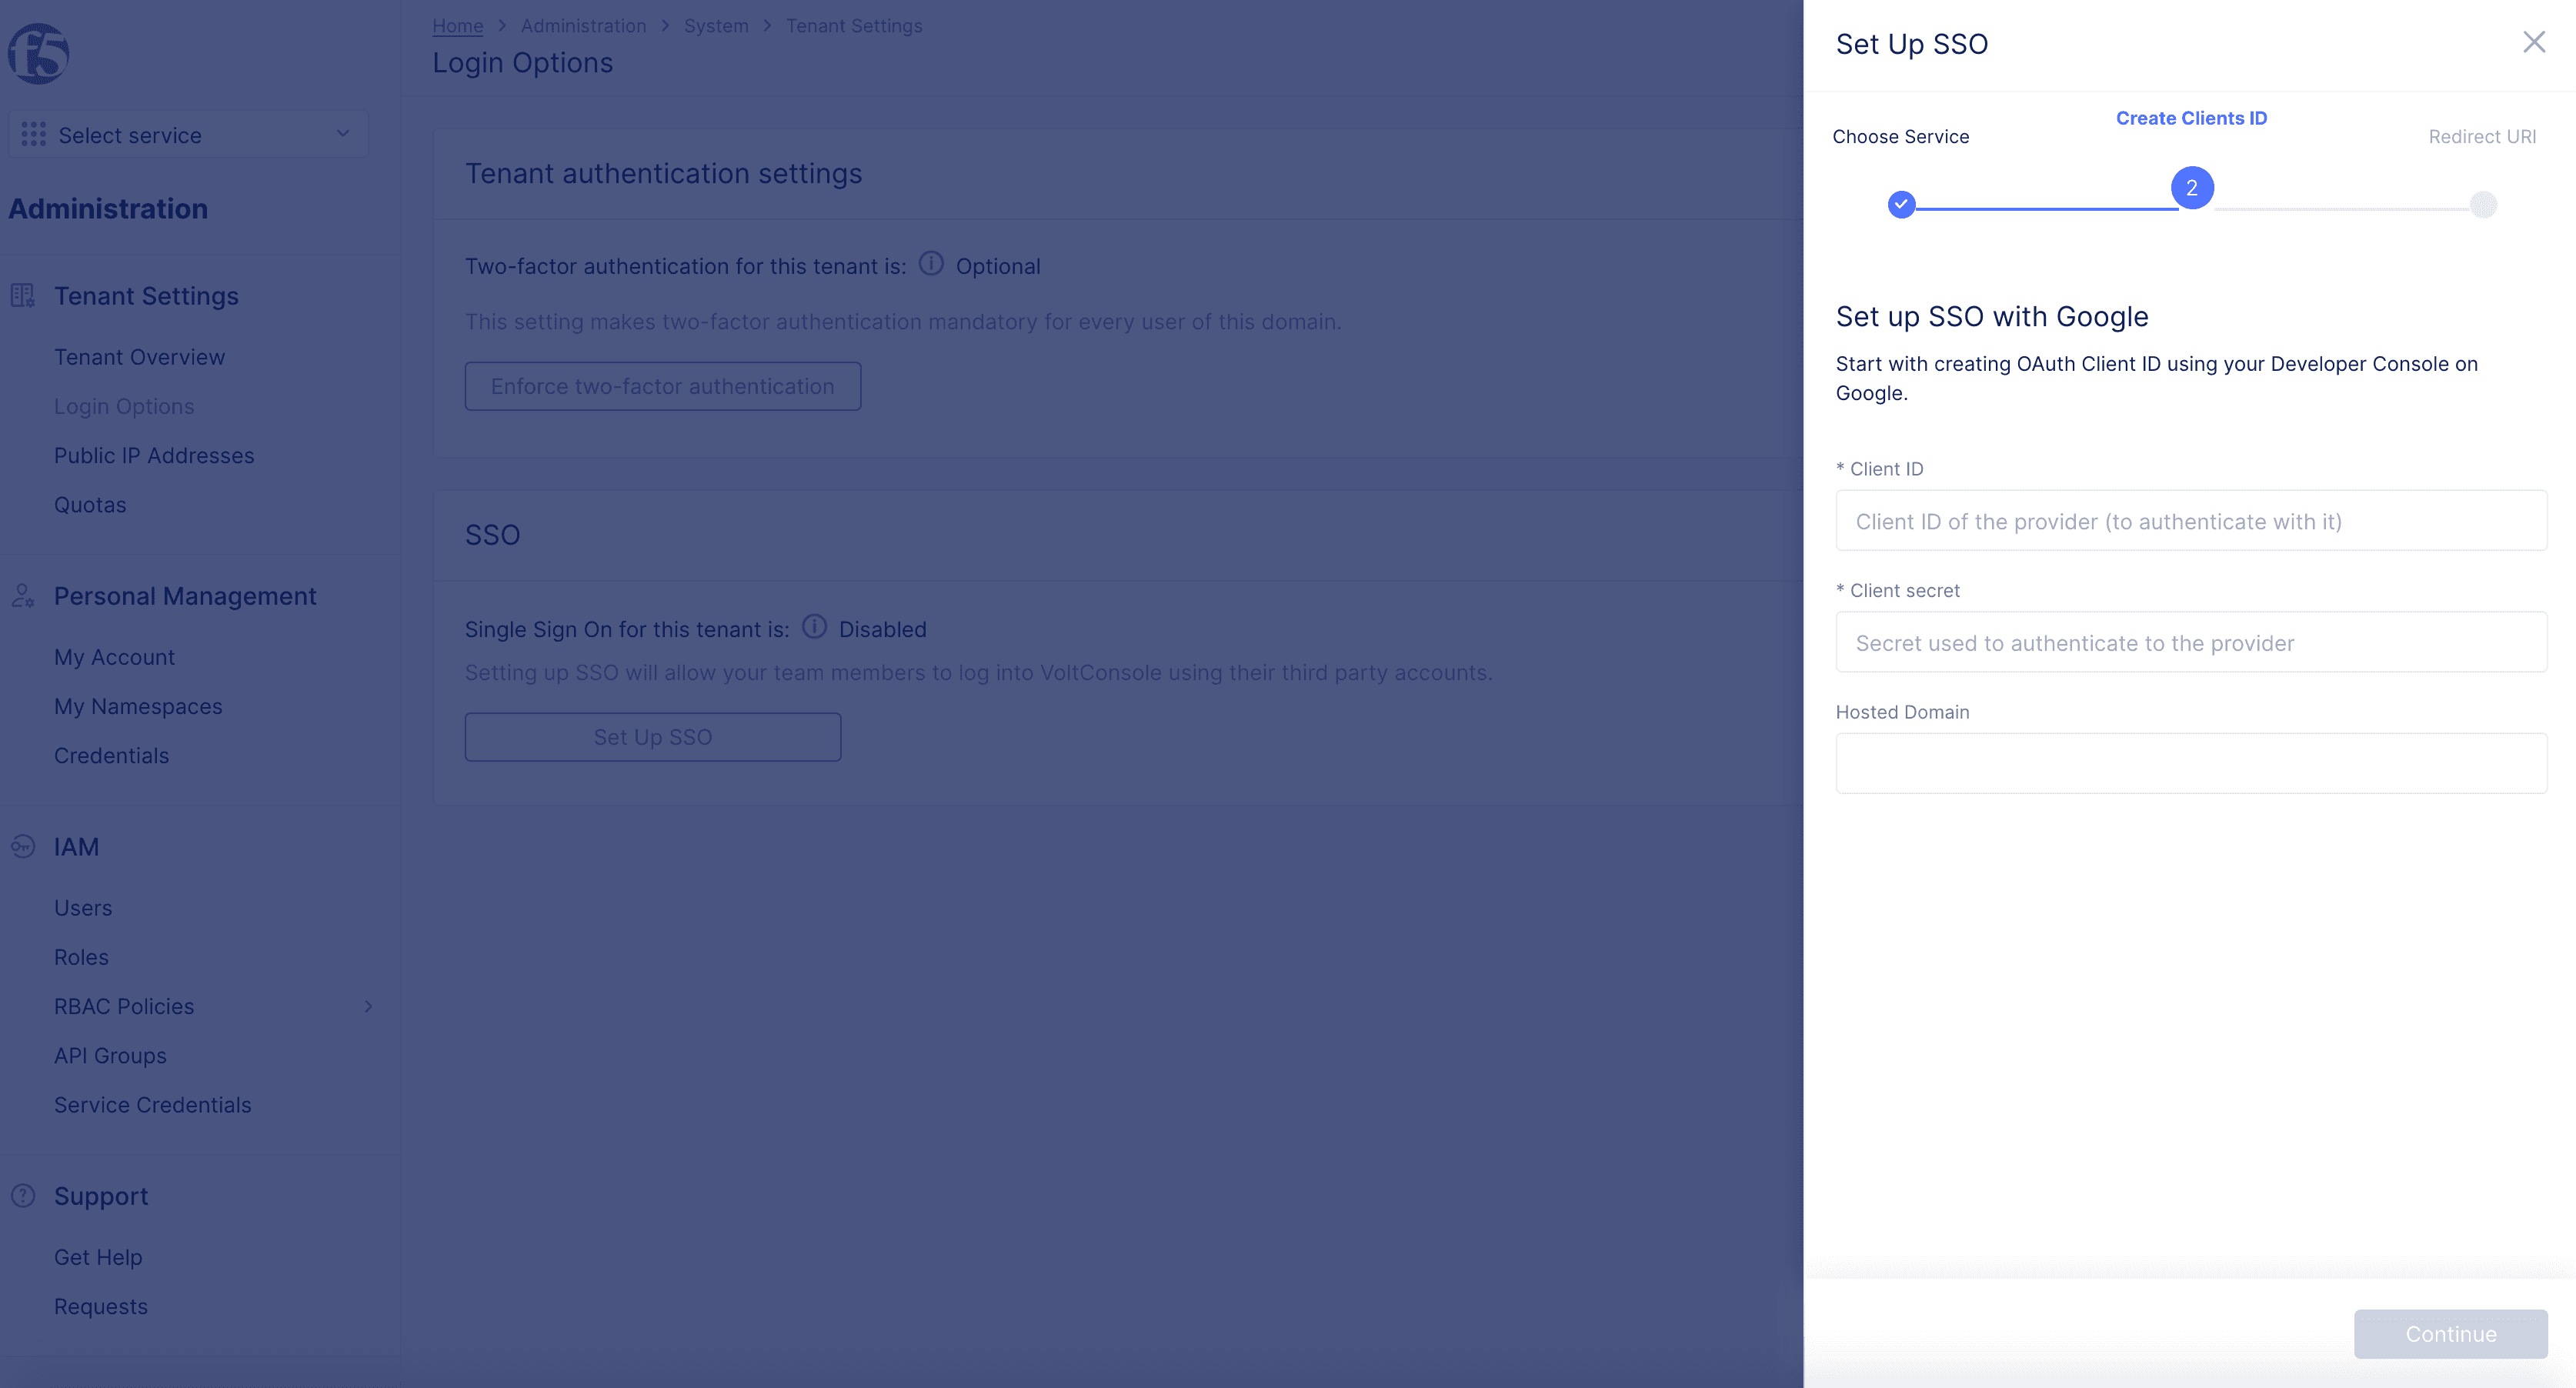Click the grid/apps icon to select service
This screenshot has height=1388, width=2576.
[32, 135]
